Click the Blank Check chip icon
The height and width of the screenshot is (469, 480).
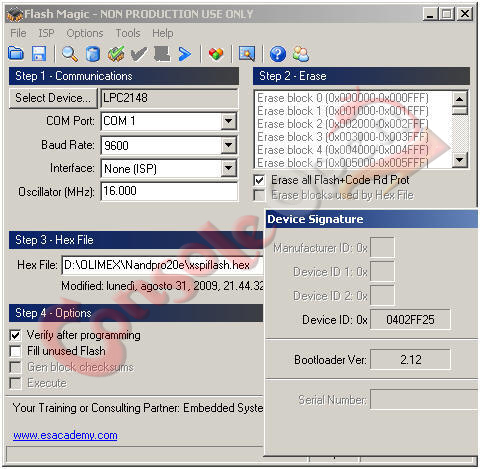[x=116, y=54]
